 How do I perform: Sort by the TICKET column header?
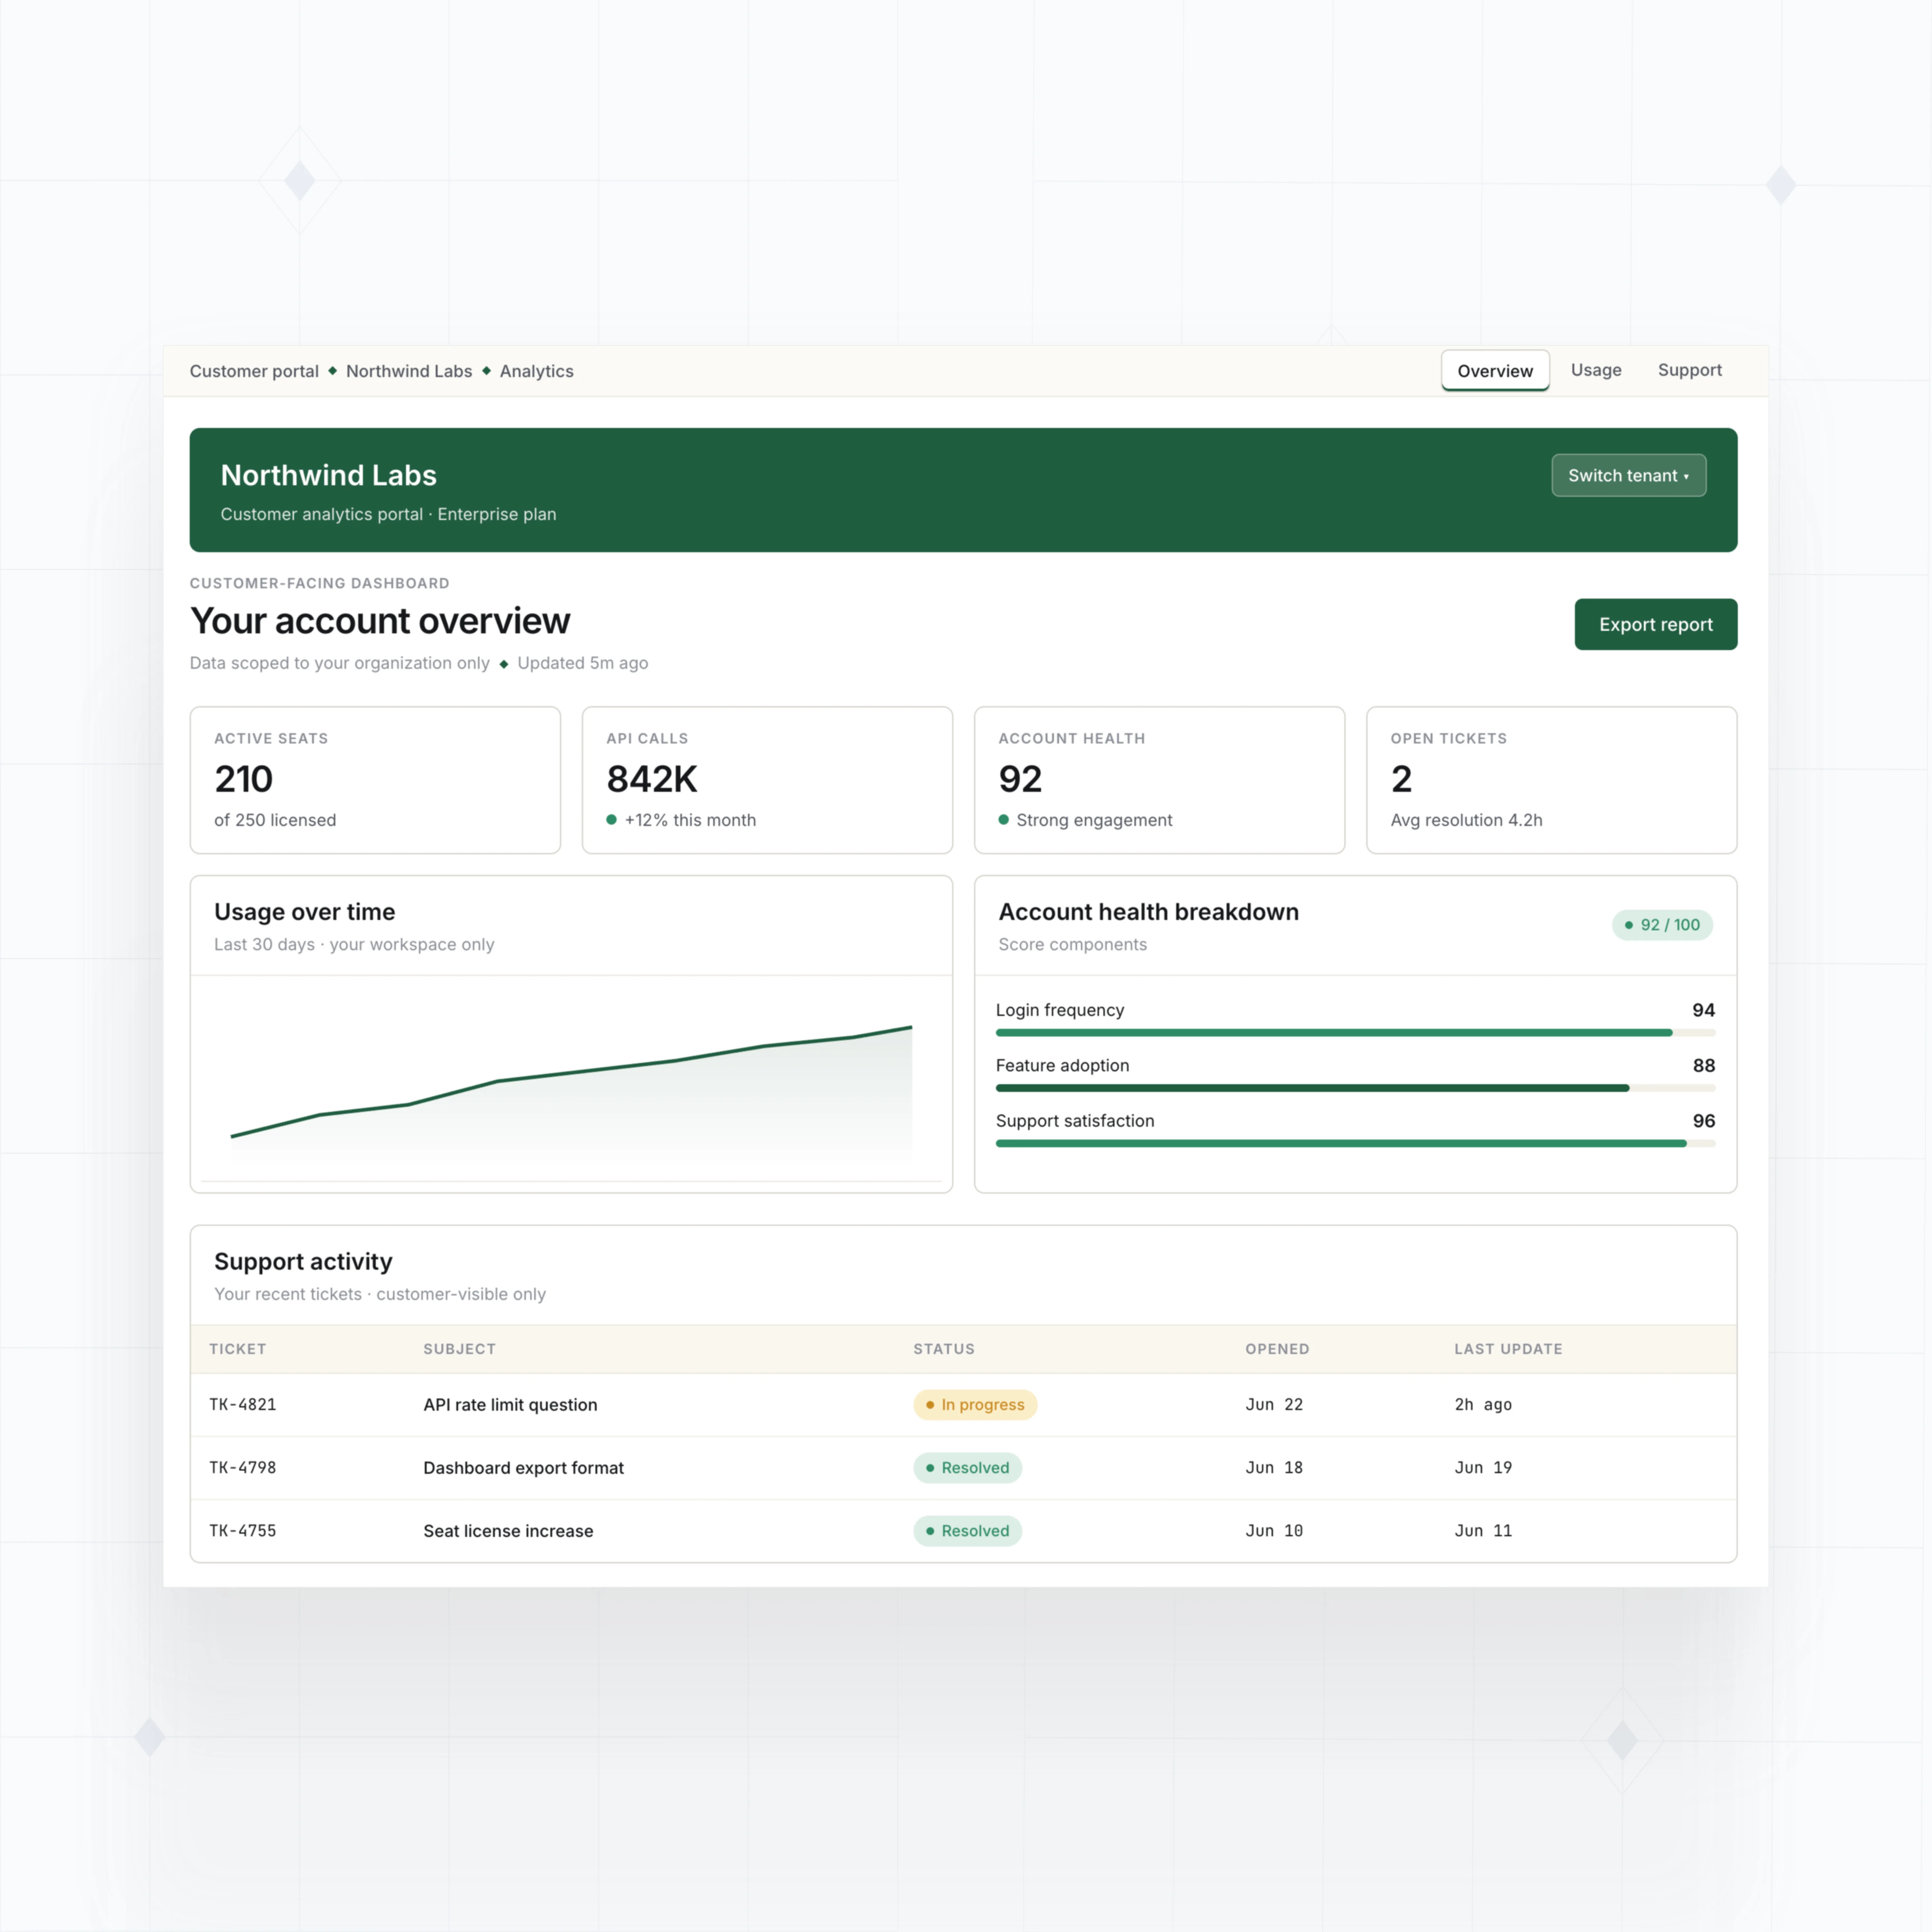pyautogui.click(x=238, y=1349)
